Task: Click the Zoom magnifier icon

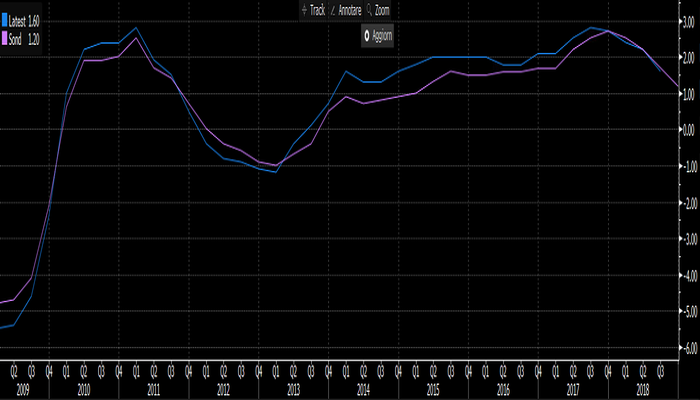Action: [x=369, y=9]
